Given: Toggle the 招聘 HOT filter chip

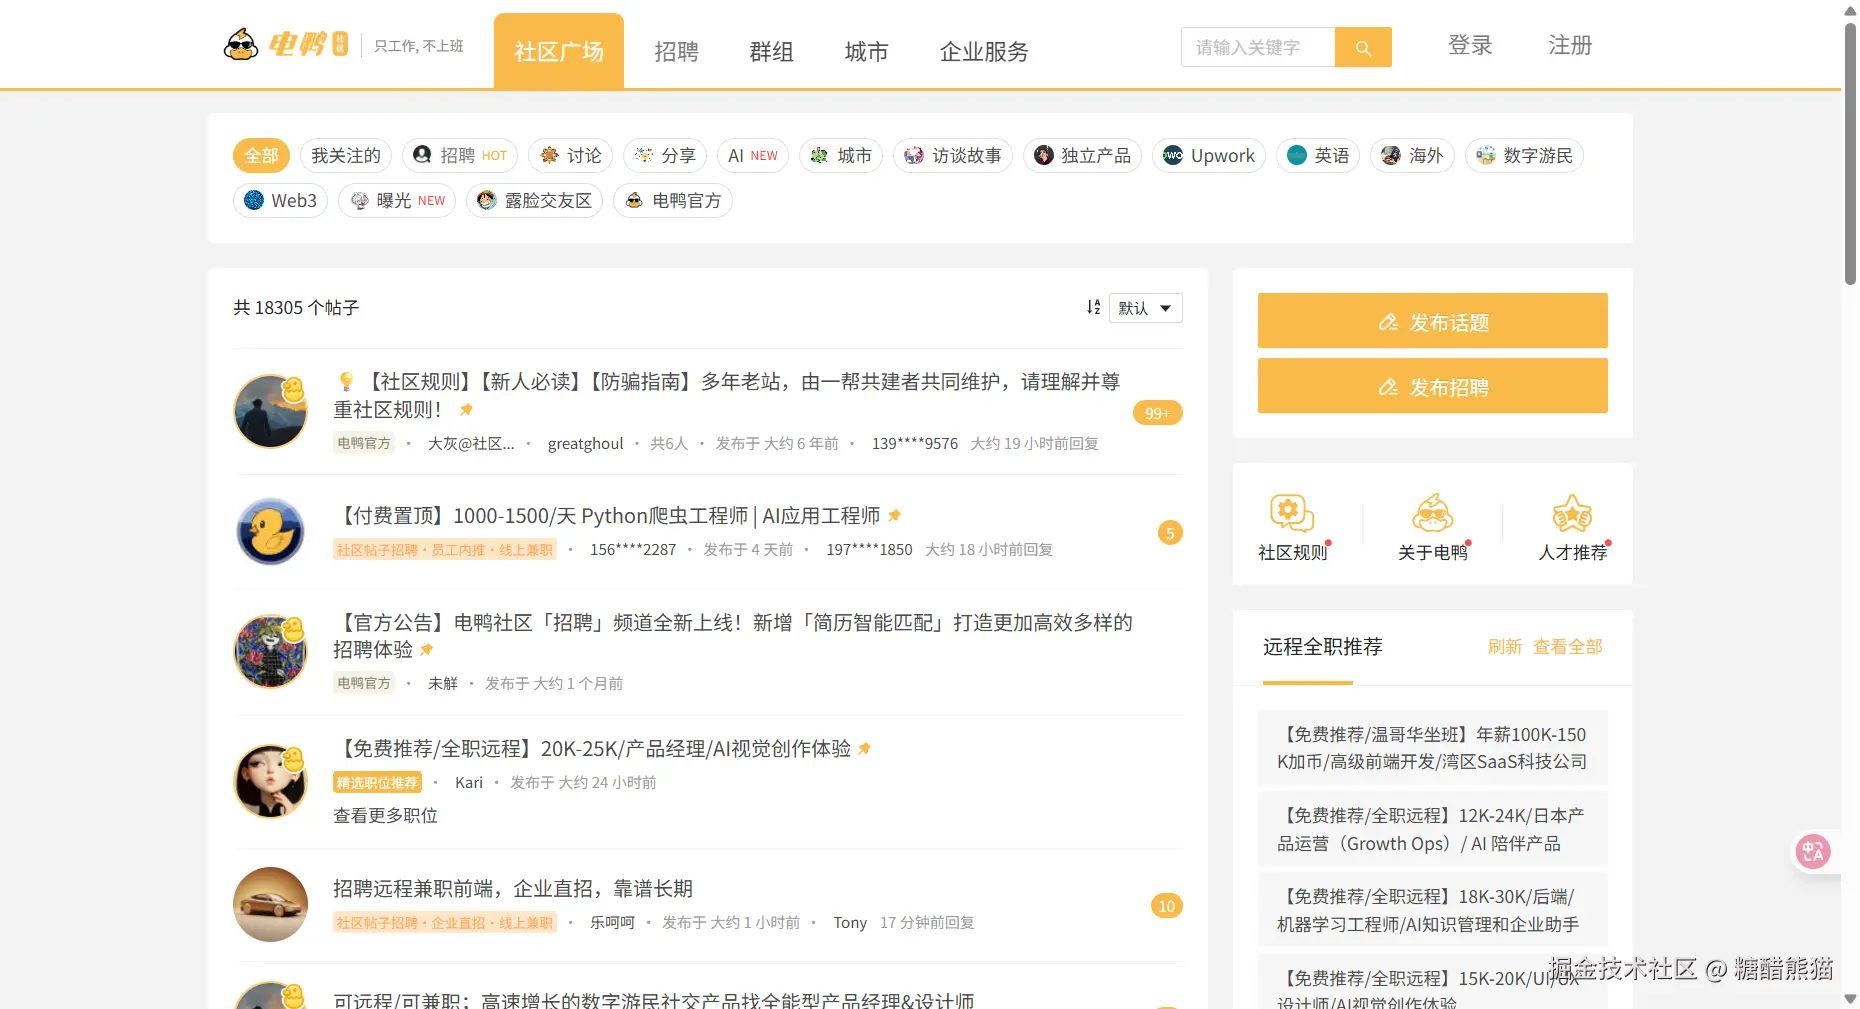Looking at the screenshot, I should 459,155.
